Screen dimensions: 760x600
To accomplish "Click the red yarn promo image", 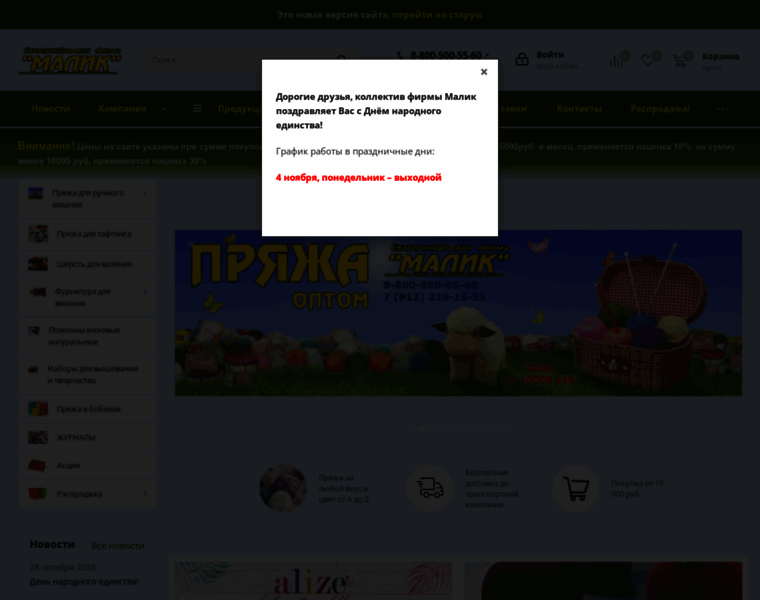I will point(603,581).
